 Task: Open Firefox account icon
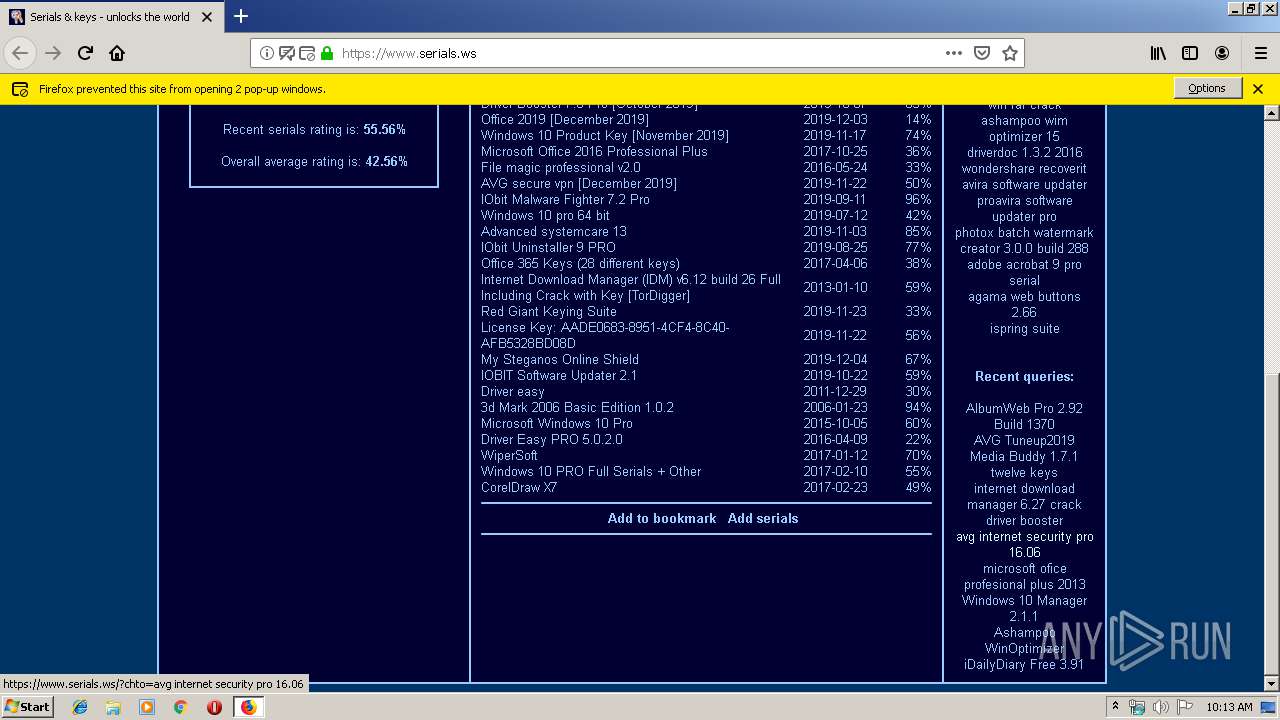1222,53
